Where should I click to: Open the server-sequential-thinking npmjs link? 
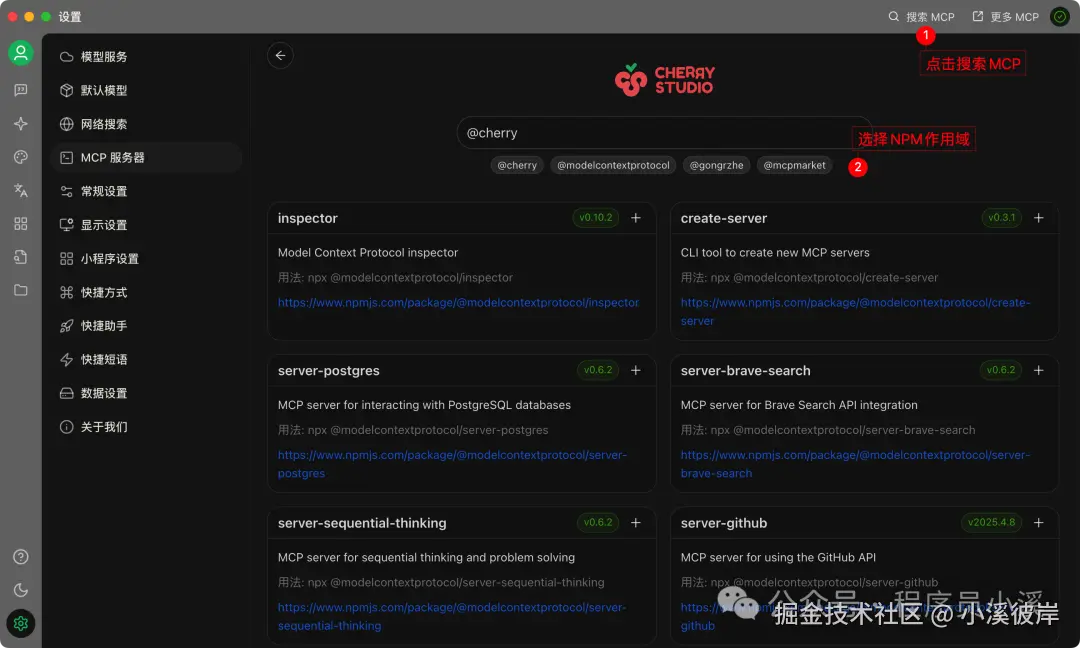tap(452, 616)
